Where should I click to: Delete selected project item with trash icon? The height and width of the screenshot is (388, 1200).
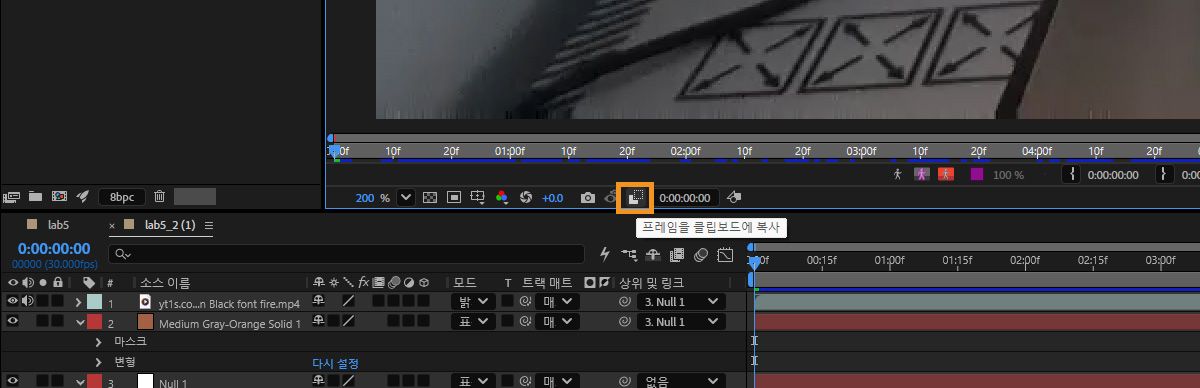pyautogui.click(x=159, y=197)
